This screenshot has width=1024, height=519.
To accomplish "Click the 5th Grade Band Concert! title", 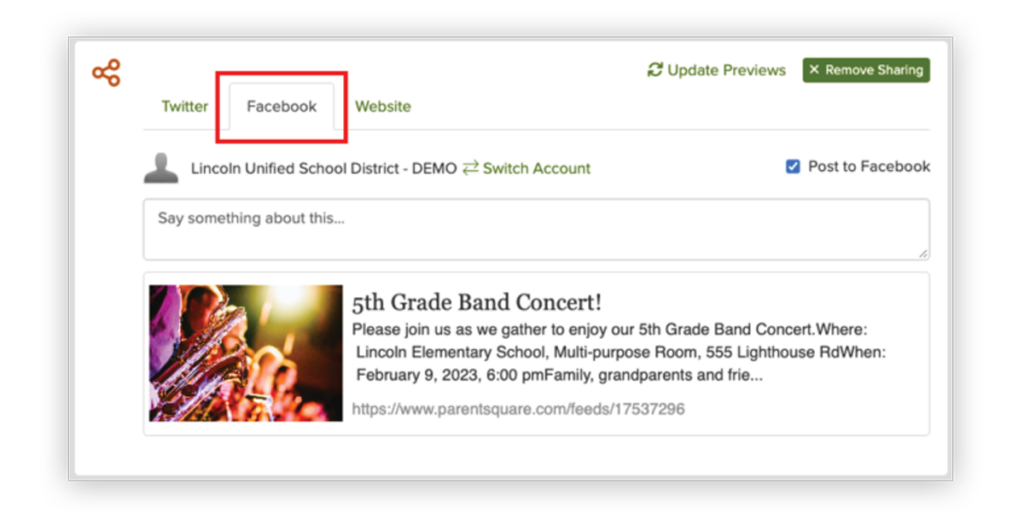I will (477, 302).
